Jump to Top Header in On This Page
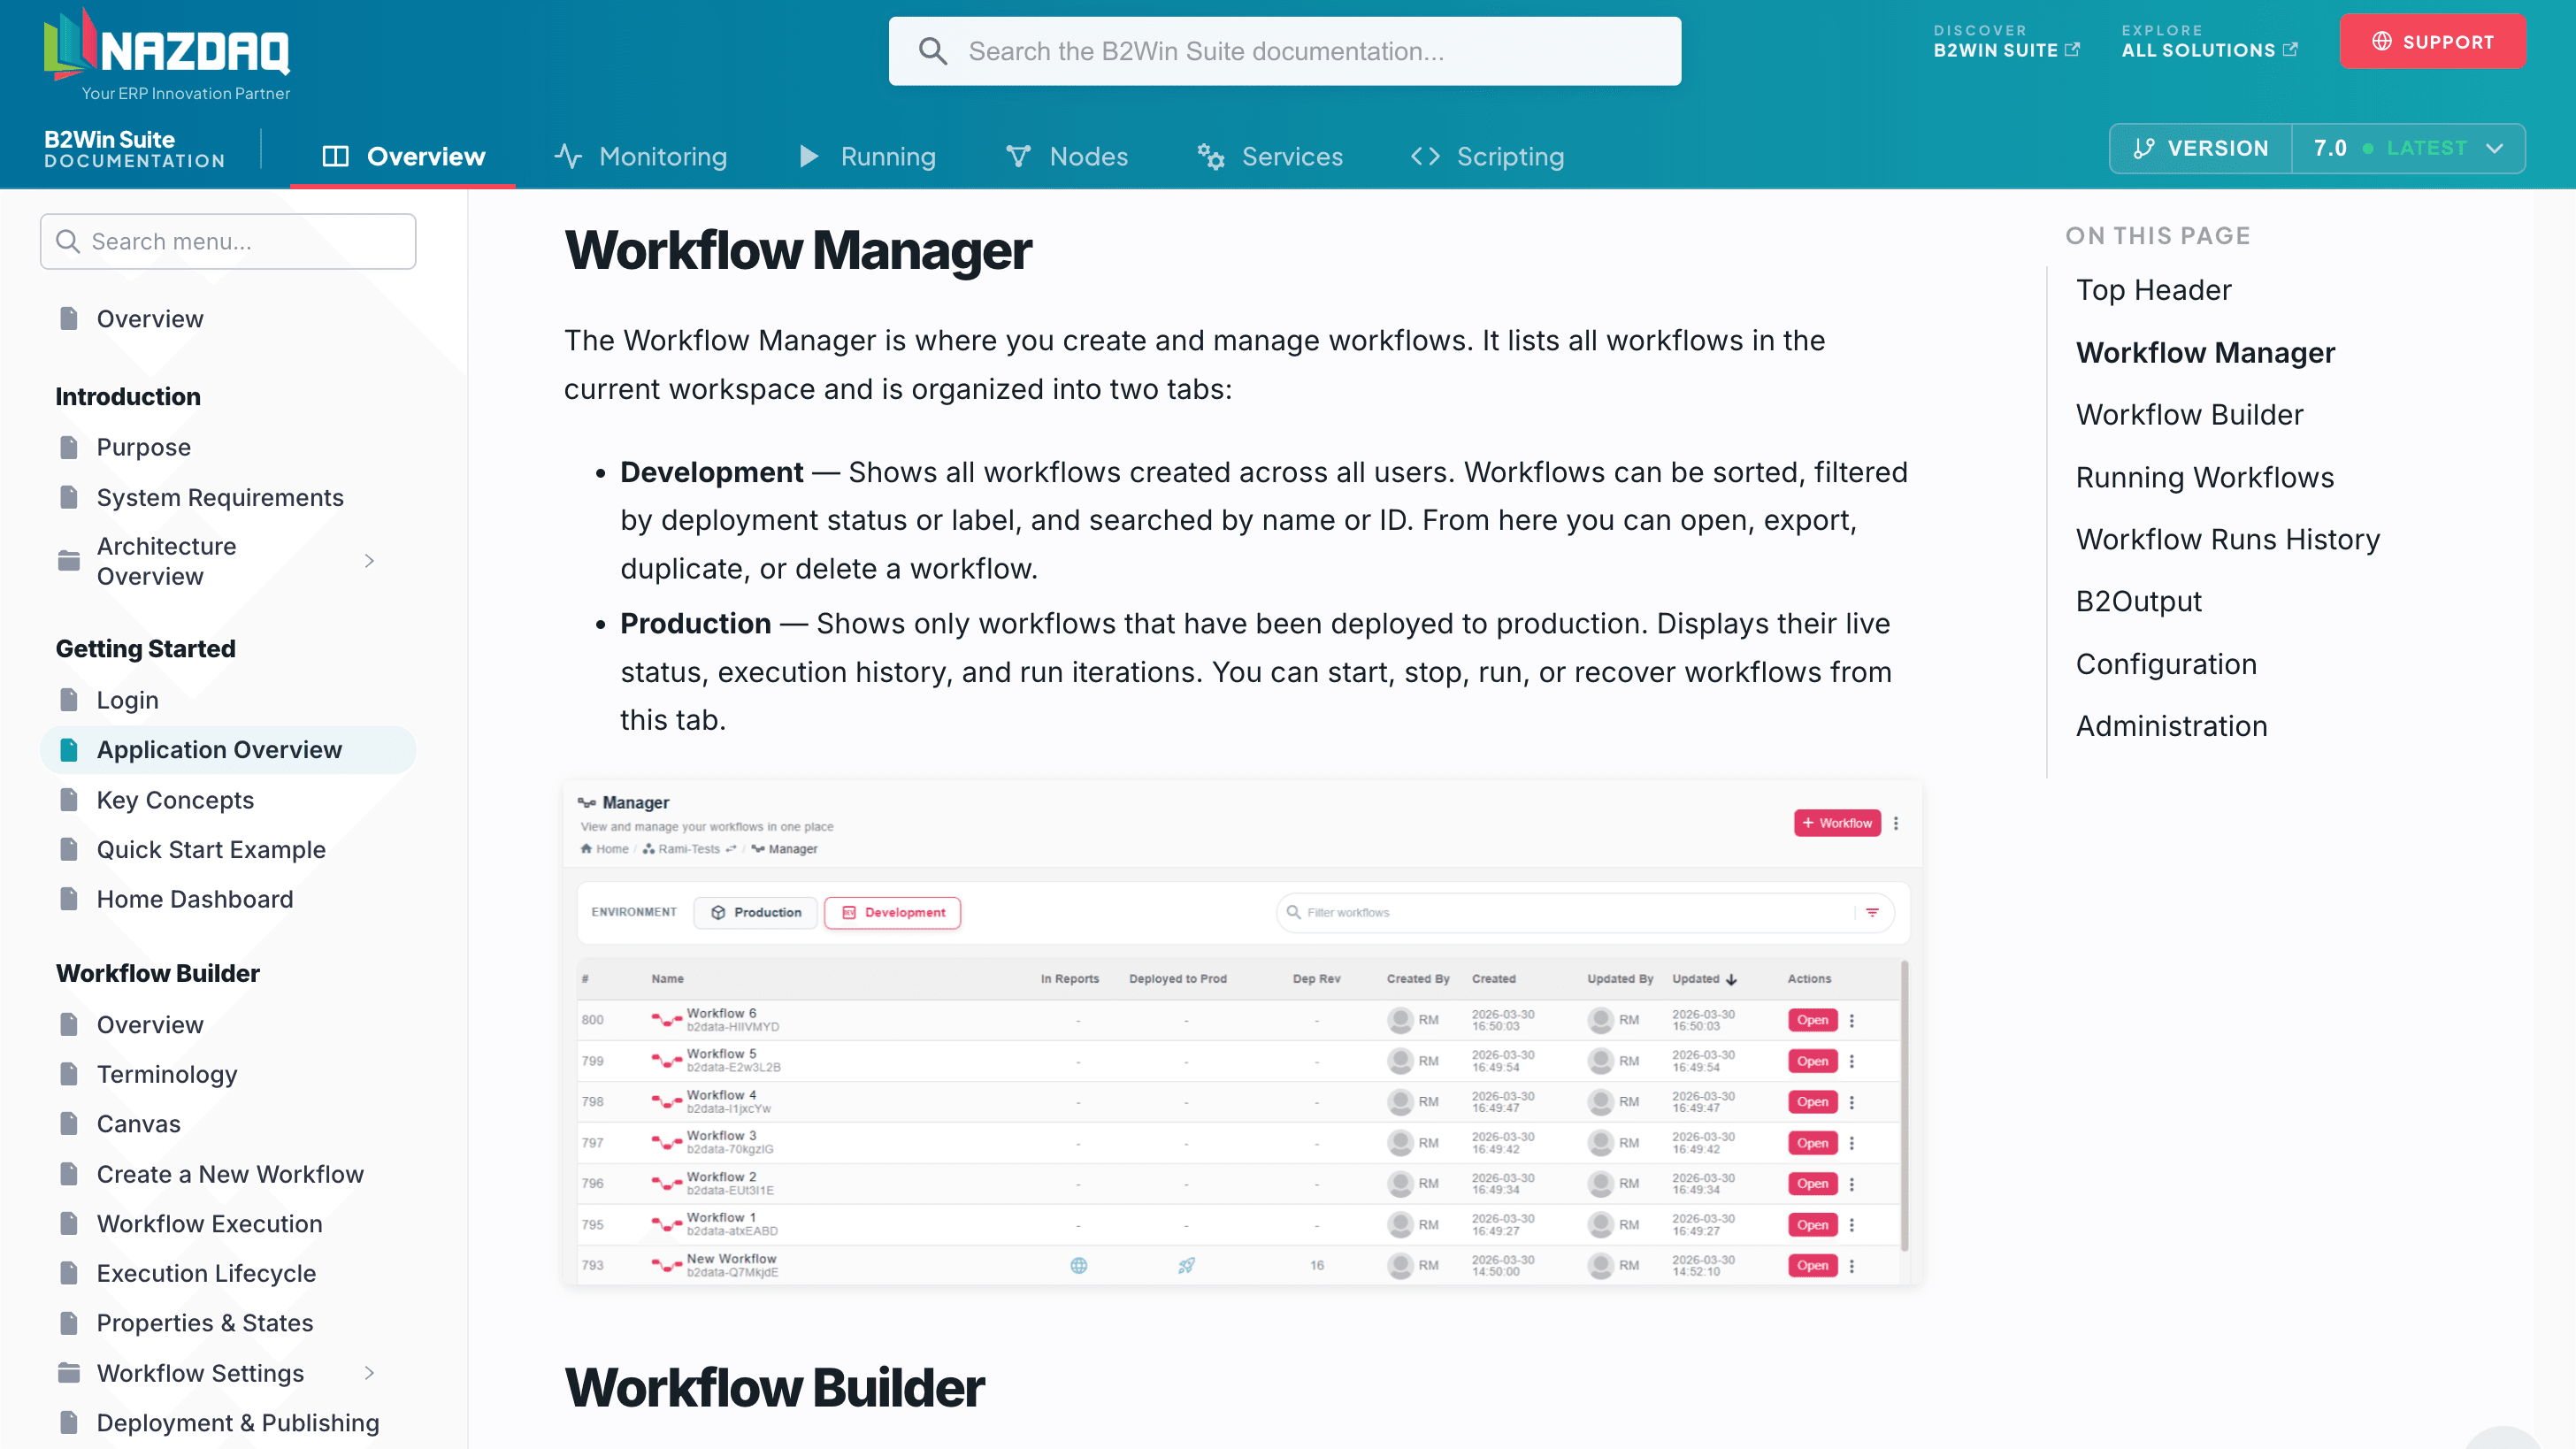2576x1449 pixels. pos(2153,290)
